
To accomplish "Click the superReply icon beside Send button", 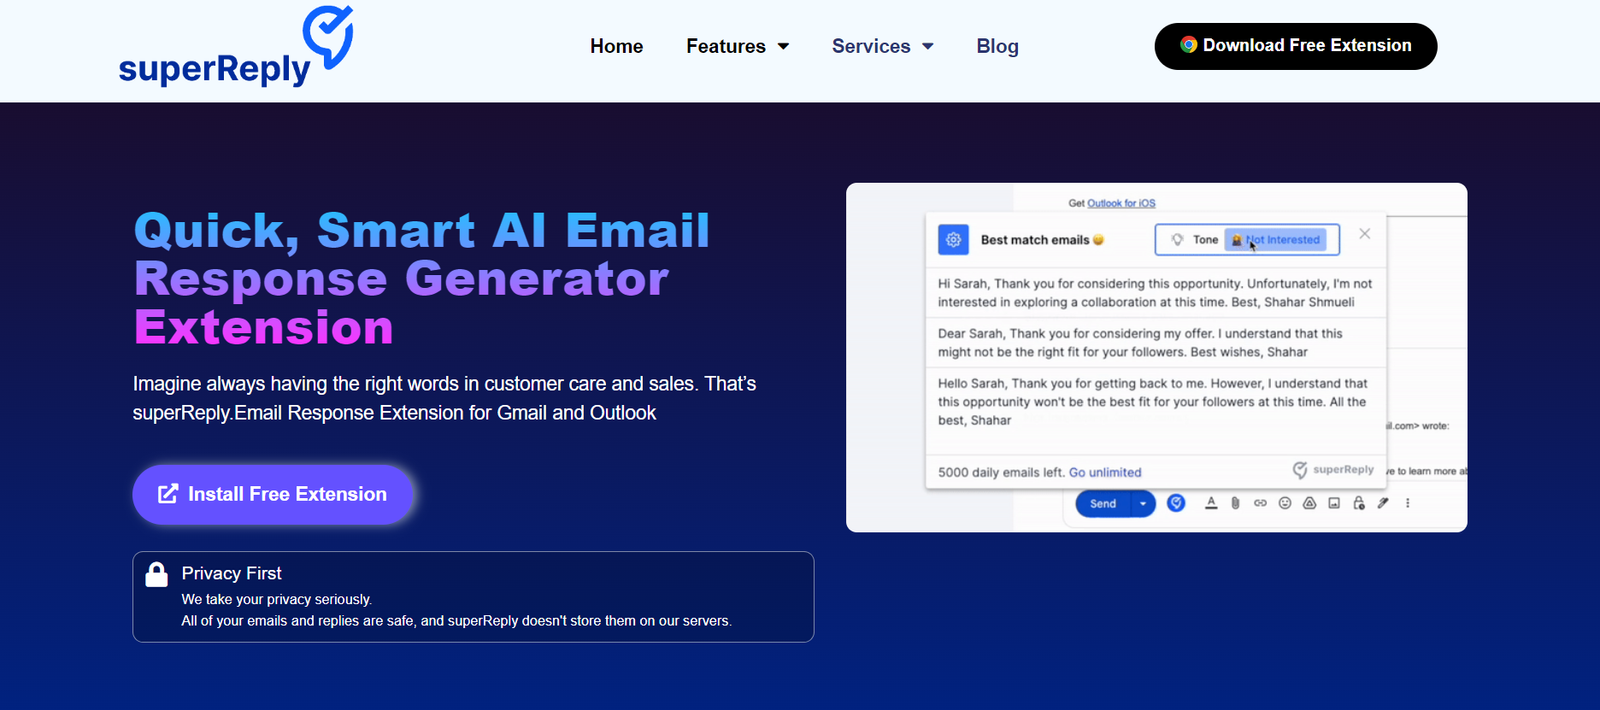I will pyautogui.click(x=1177, y=503).
